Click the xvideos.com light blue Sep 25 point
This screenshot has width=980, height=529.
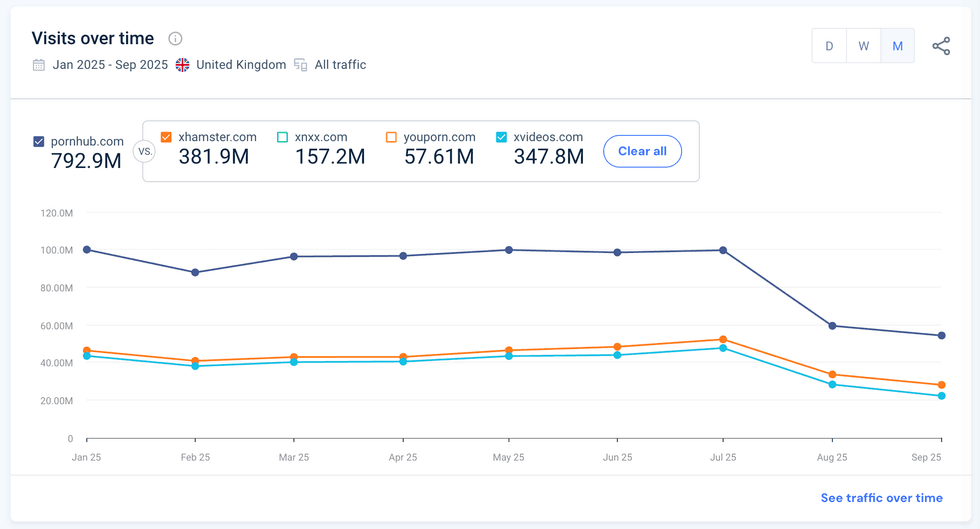[942, 396]
